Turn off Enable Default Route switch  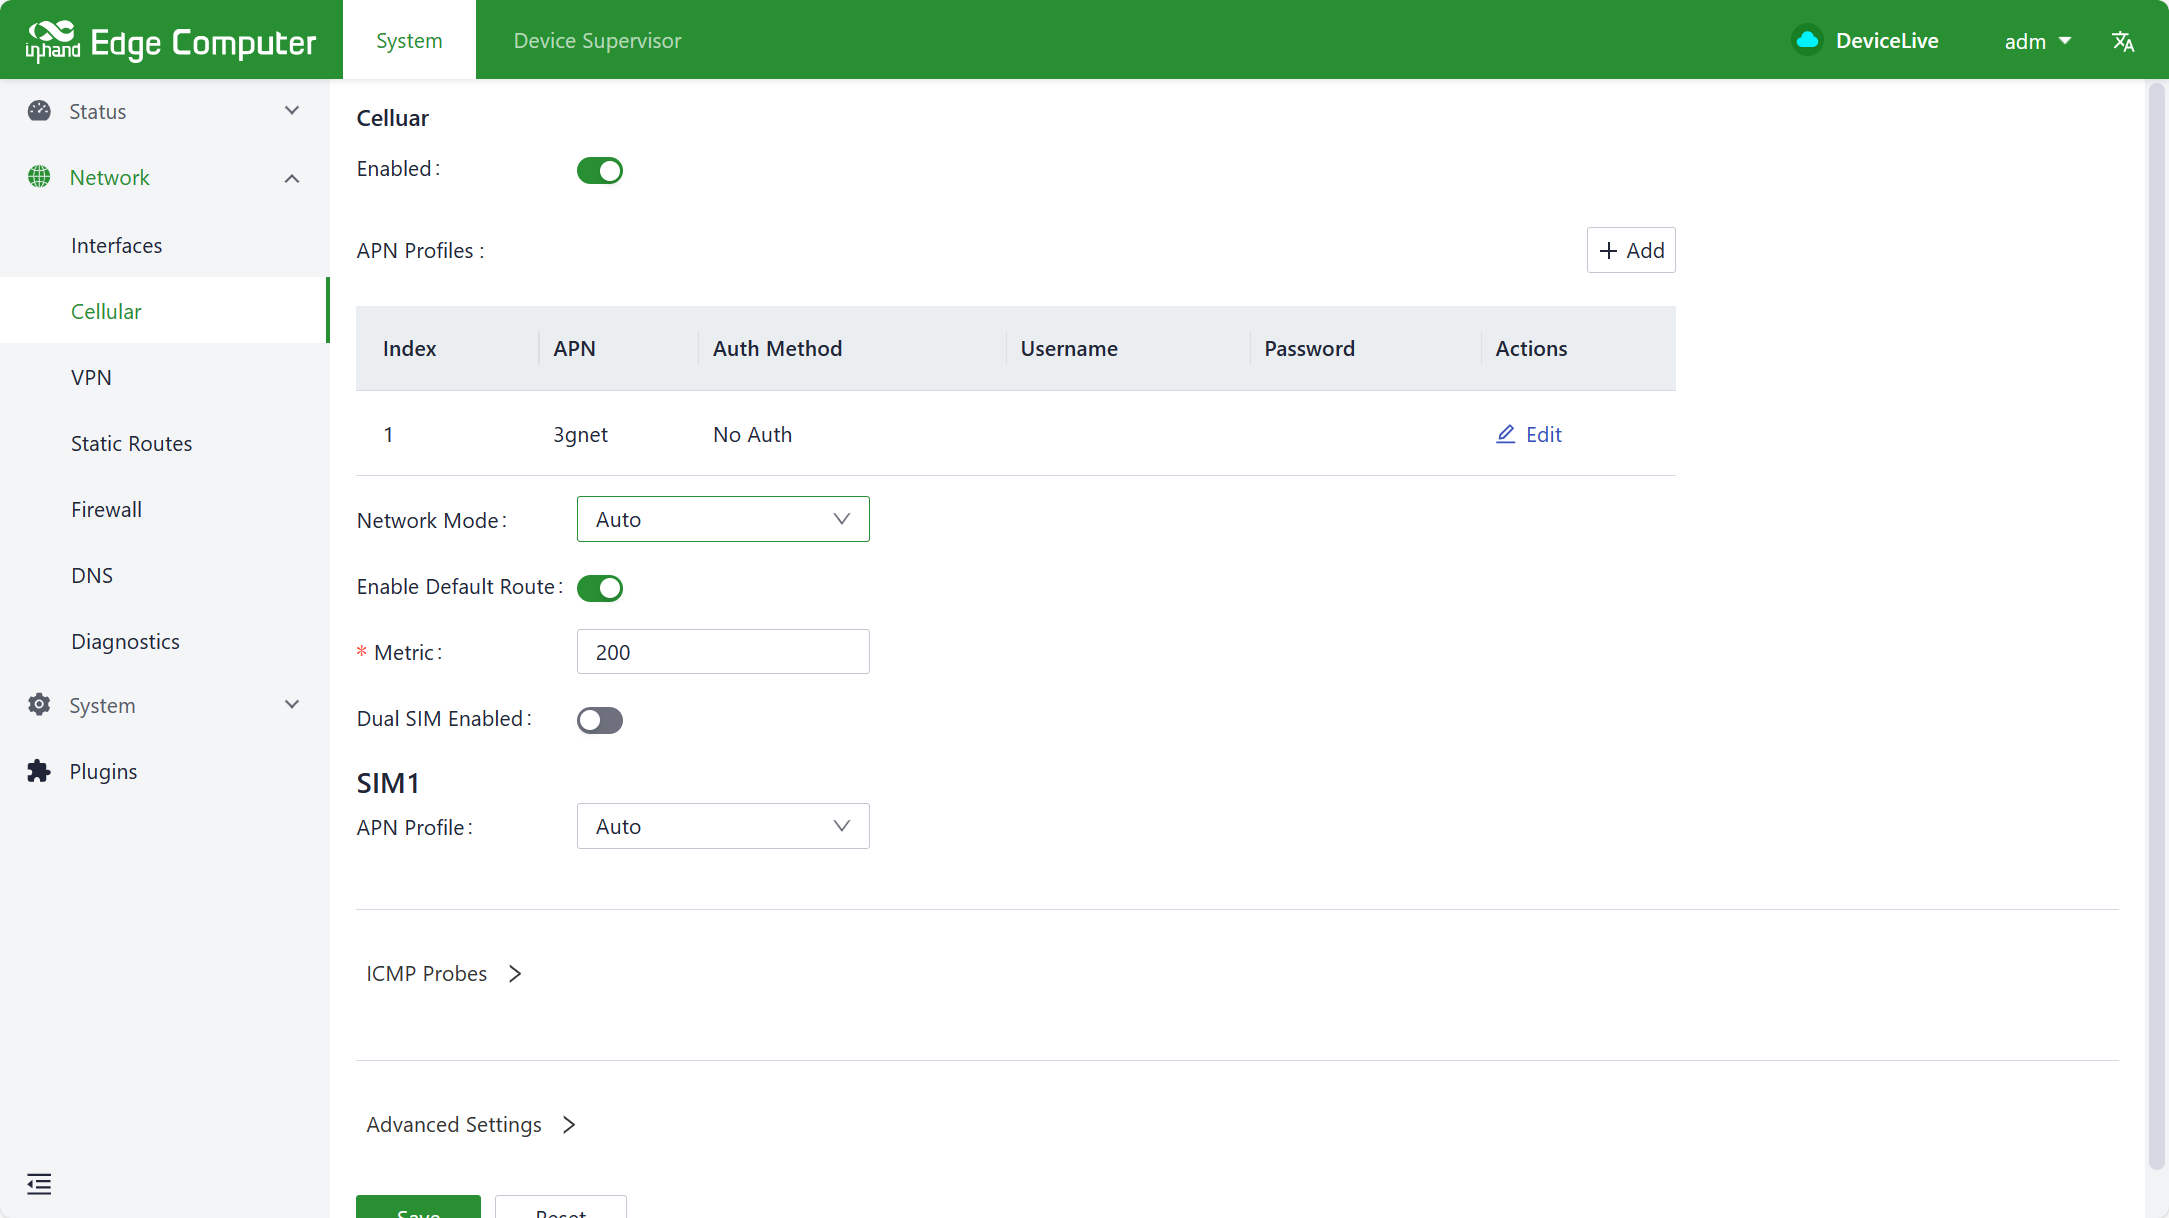tap(599, 588)
